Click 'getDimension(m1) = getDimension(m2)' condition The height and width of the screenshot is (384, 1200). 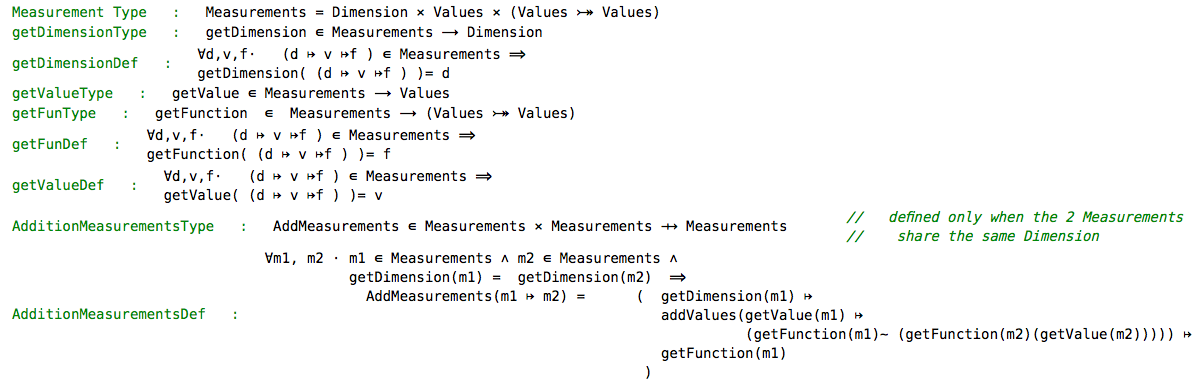pos(502,276)
